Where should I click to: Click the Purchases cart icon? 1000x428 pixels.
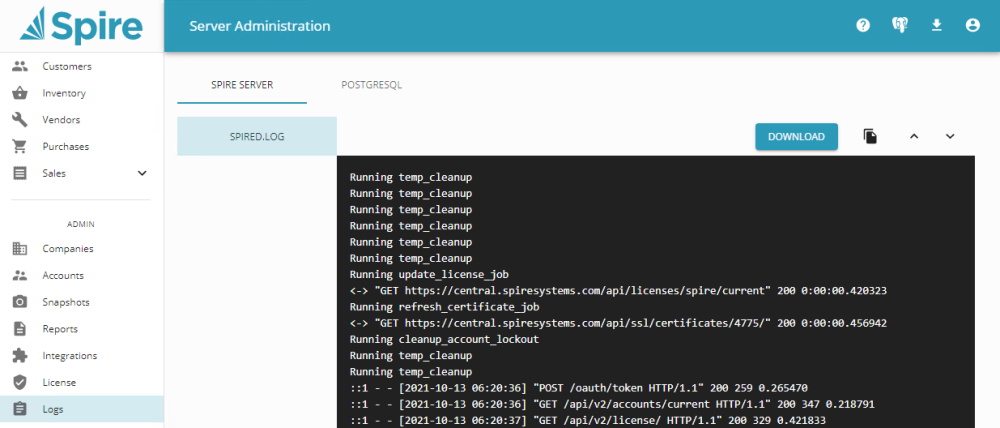pyautogui.click(x=20, y=147)
